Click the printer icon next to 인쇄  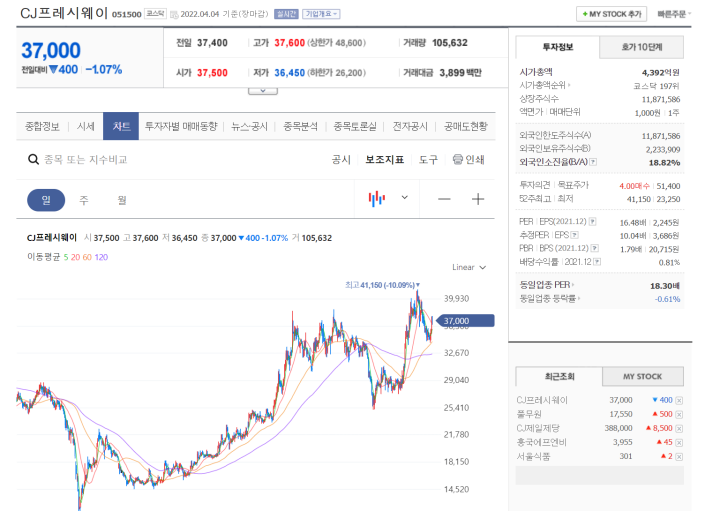457,159
